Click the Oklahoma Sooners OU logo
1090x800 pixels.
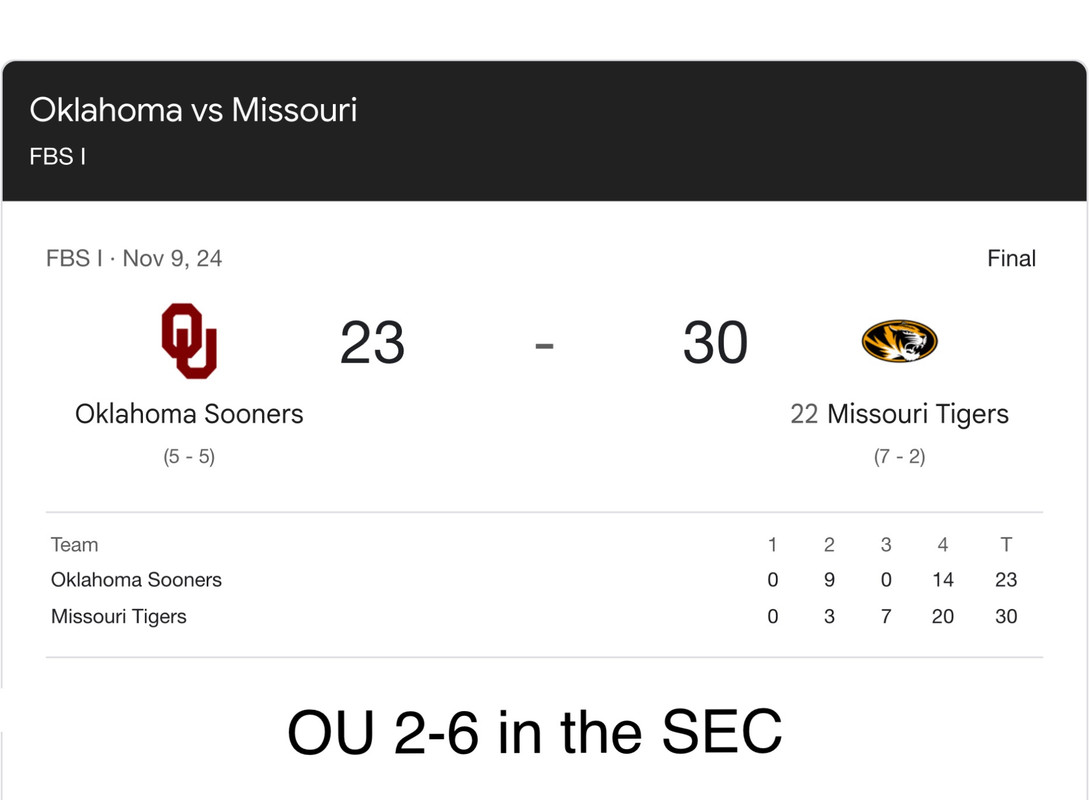click(x=189, y=341)
